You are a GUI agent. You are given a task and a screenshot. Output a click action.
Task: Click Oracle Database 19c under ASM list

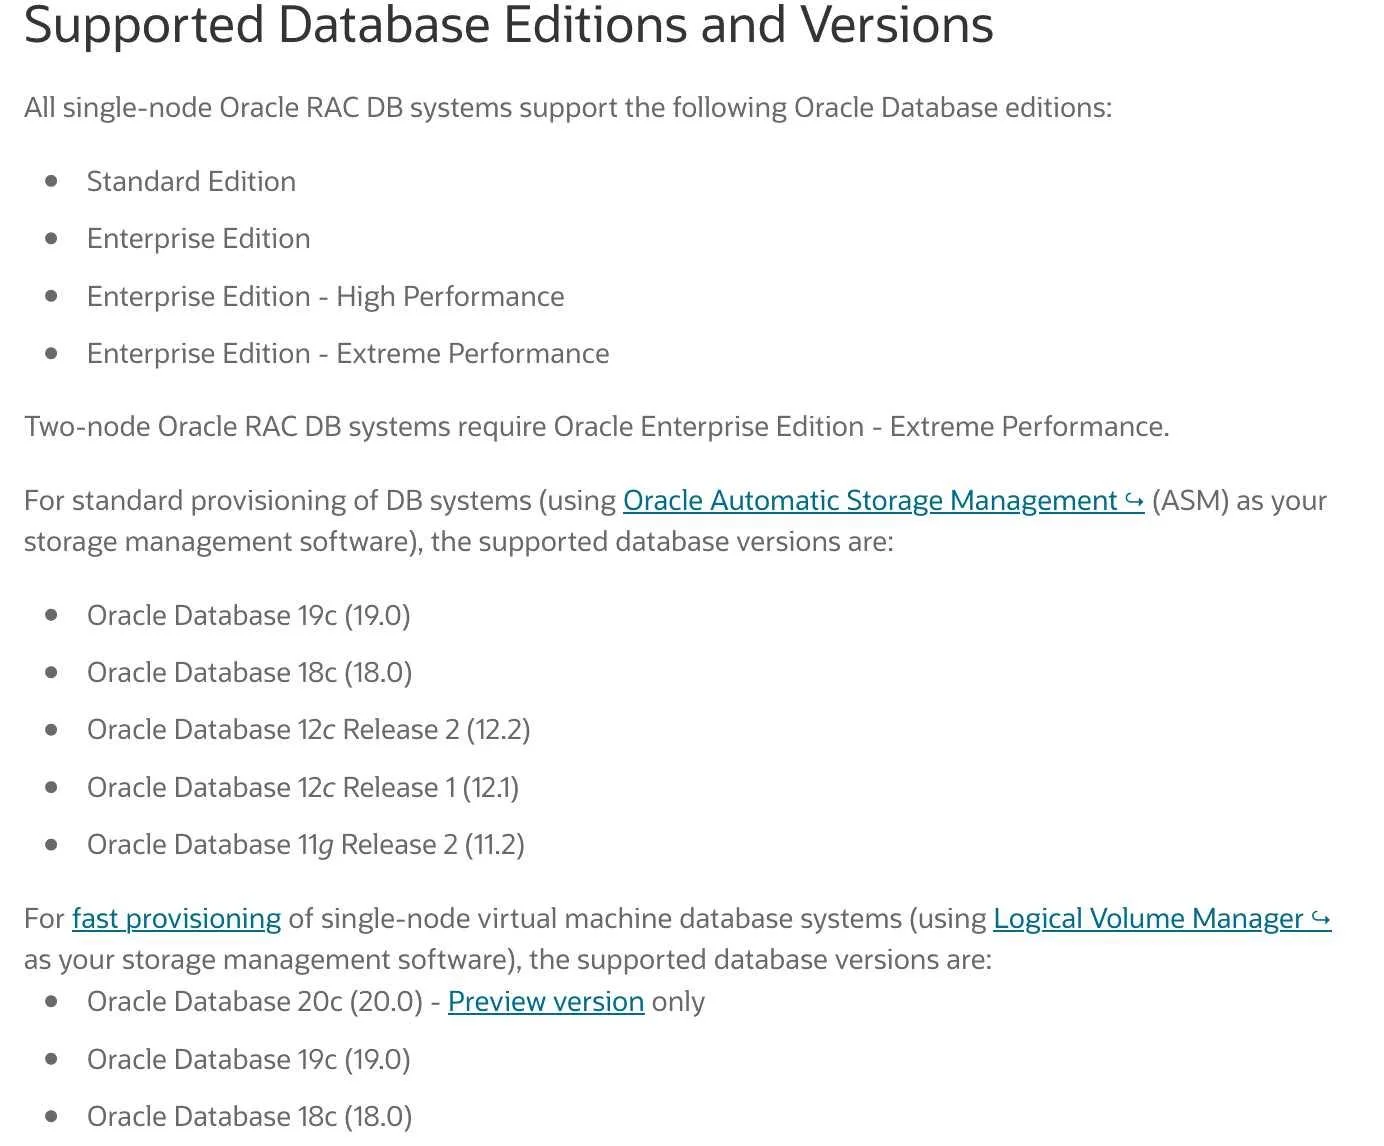coord(248,615)
